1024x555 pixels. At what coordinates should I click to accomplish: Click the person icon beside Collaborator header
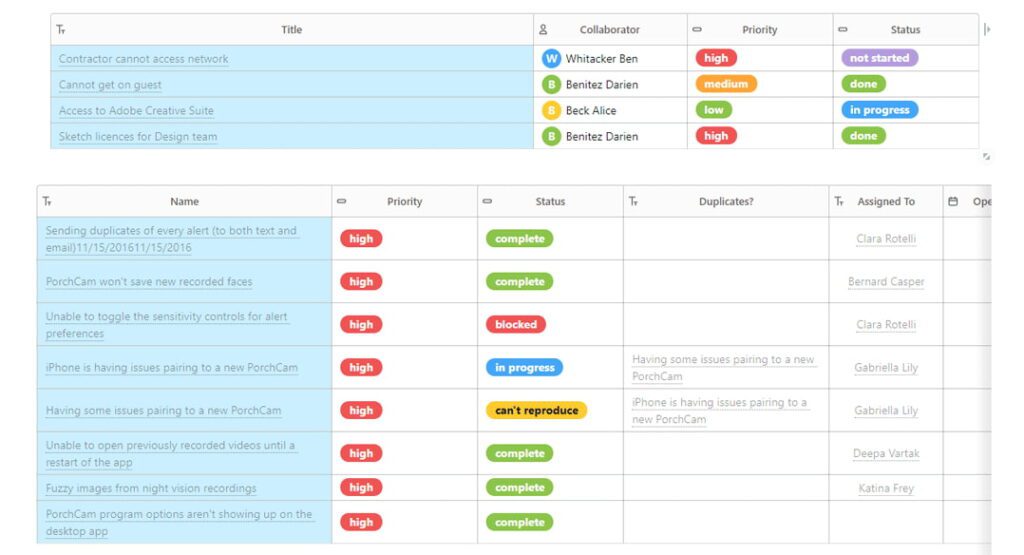(543, 29)
